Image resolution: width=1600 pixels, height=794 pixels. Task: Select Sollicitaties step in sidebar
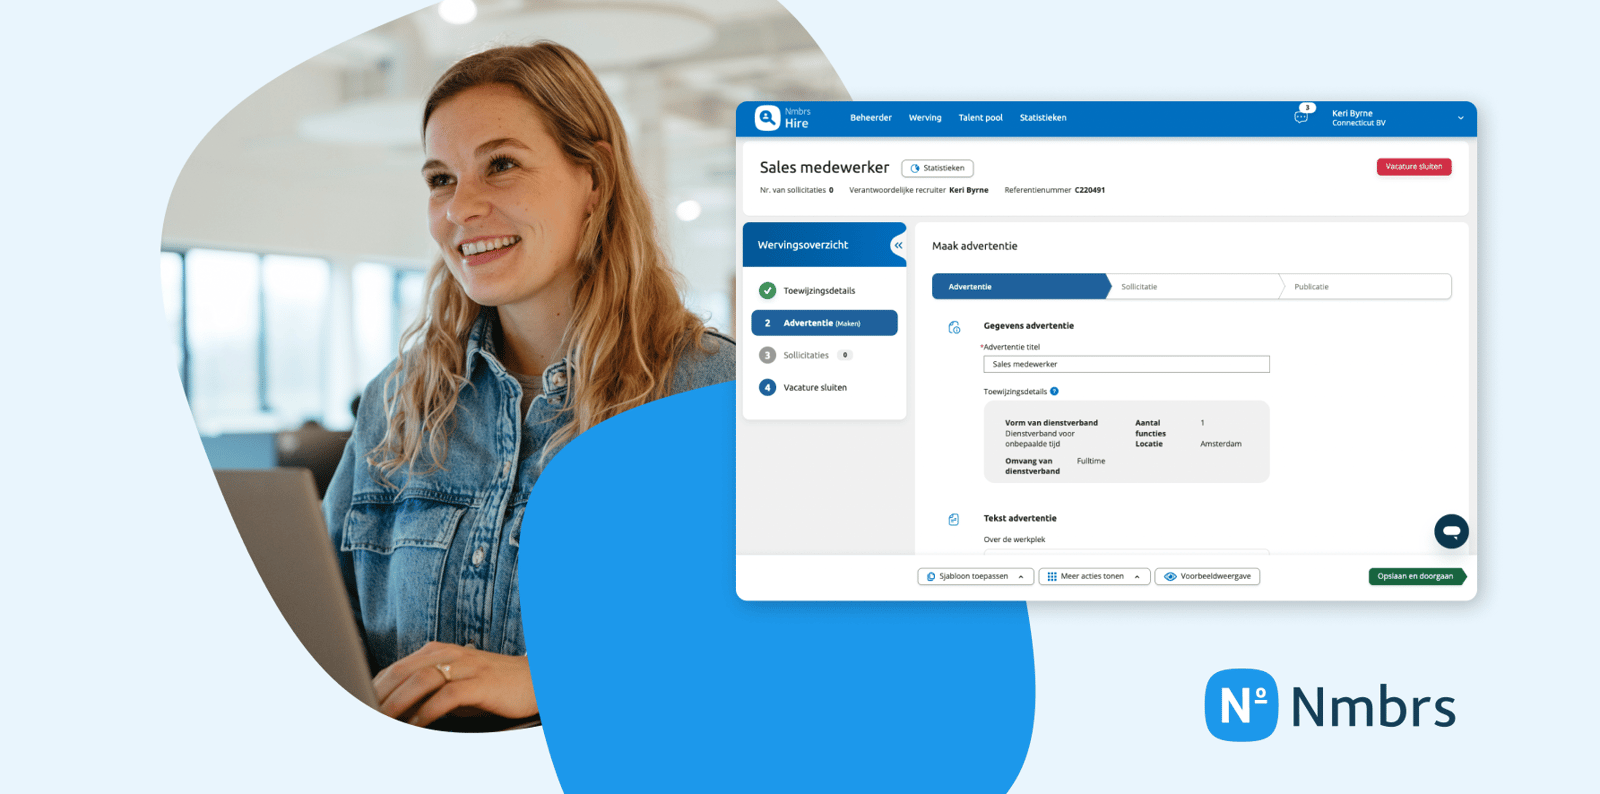(x=806, y=356)
